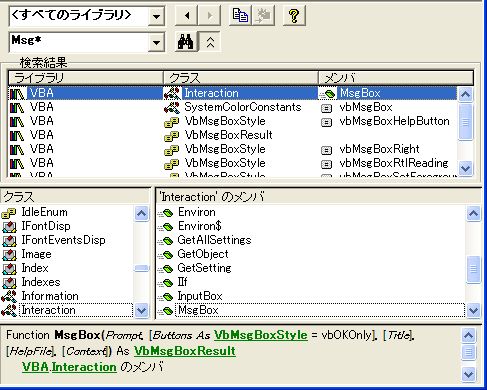Screen dimensions: 487x390
Task: Click the constant icon beside vbMsgBoxRight
Action: (x=327, y=150)
